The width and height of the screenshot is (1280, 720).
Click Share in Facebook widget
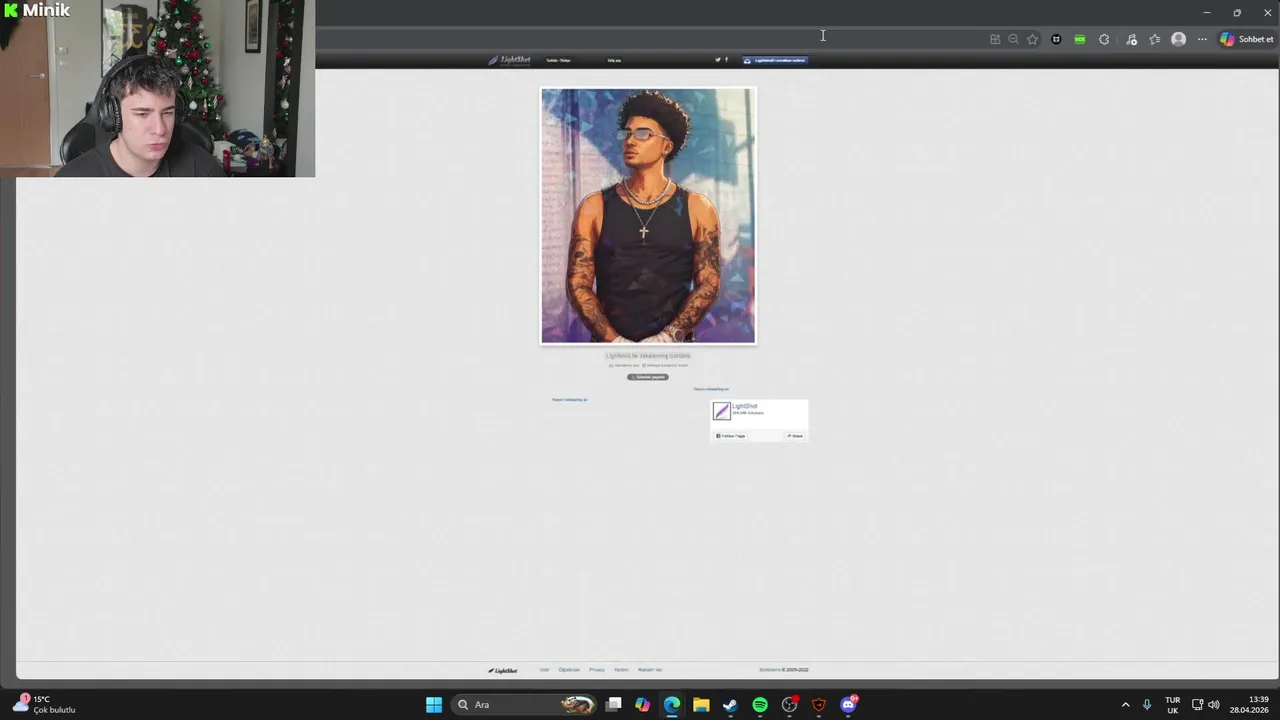pos(795,436)
